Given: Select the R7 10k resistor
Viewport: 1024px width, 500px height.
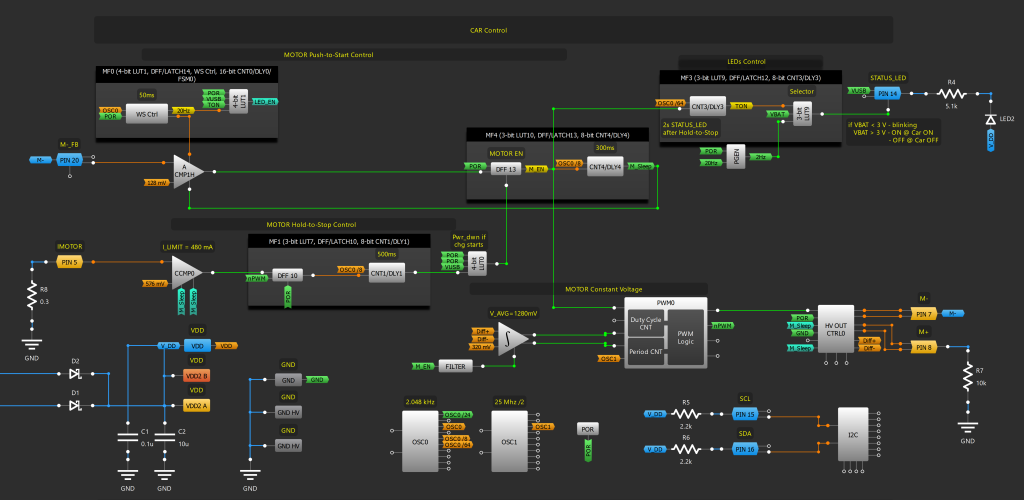Looking at the screenshot, I should click(966, 379).
